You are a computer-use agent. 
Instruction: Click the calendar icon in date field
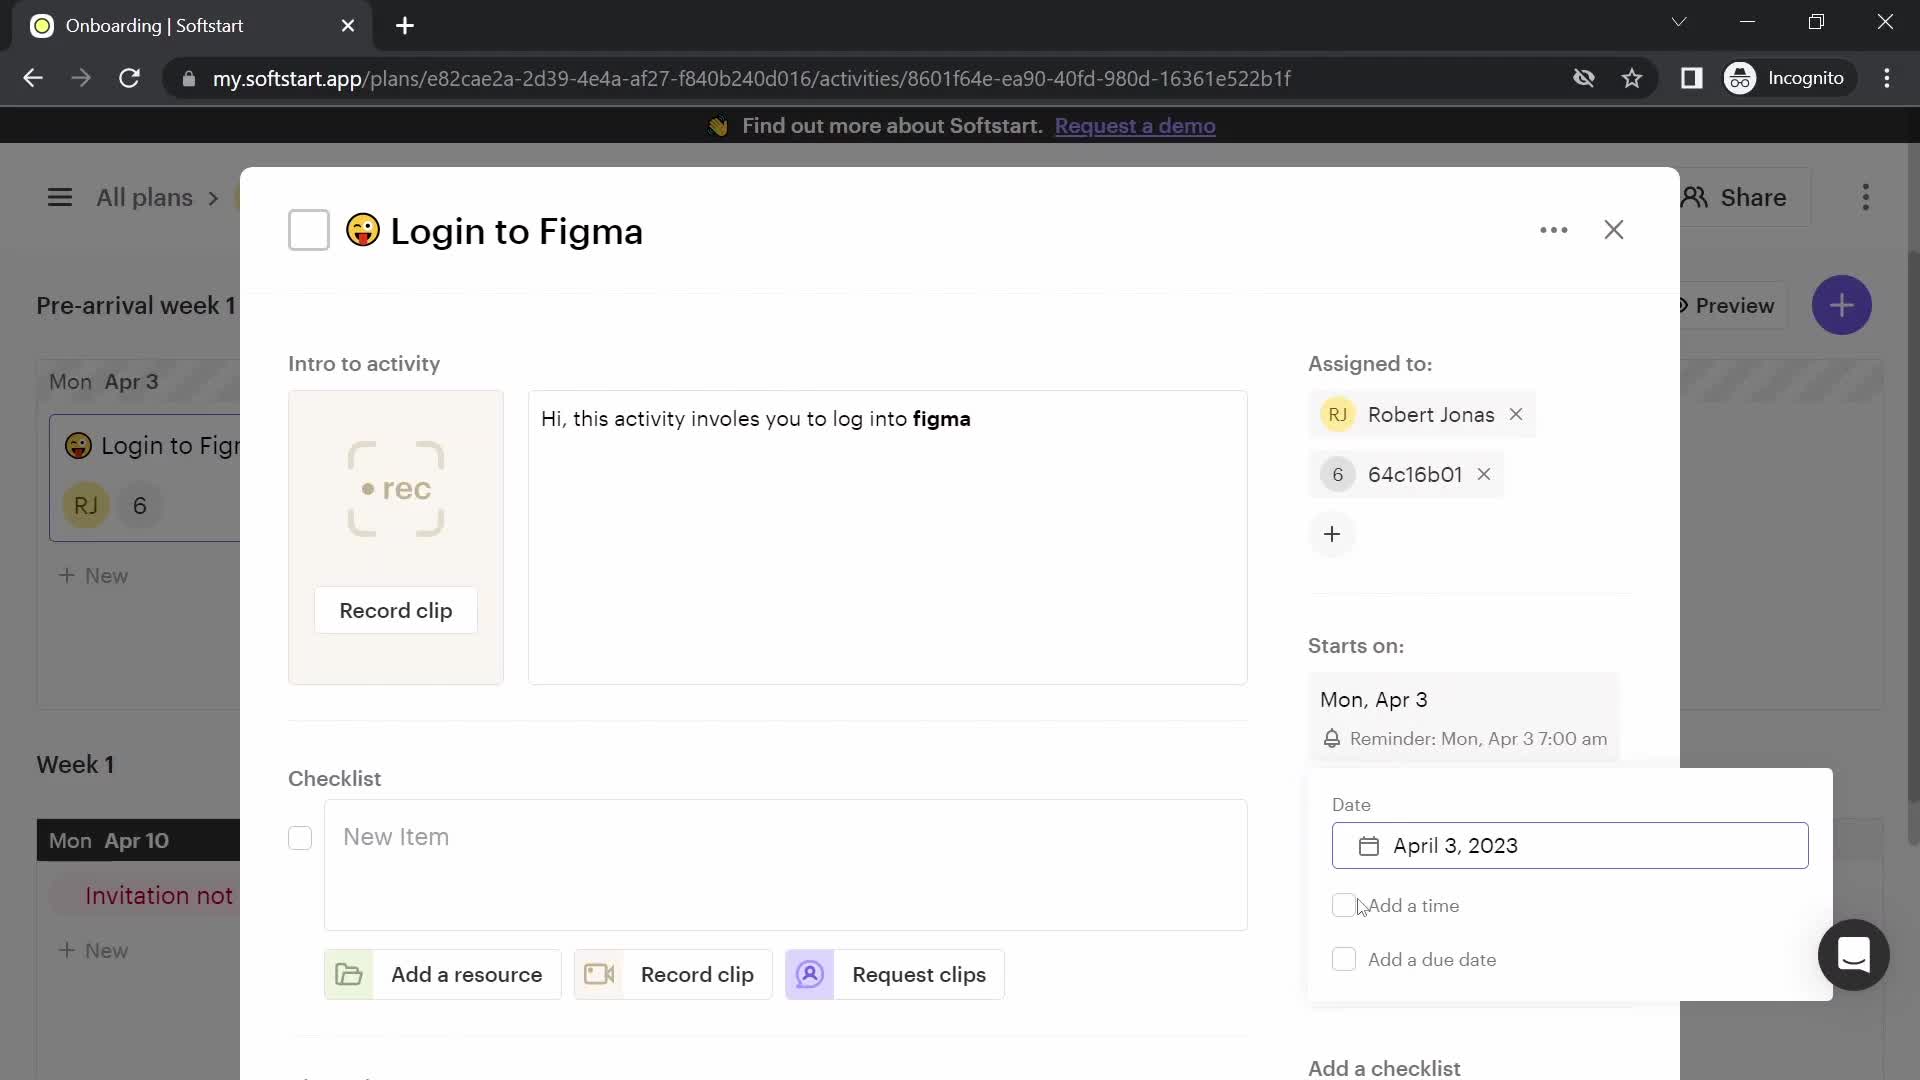tap(1369, 845)
